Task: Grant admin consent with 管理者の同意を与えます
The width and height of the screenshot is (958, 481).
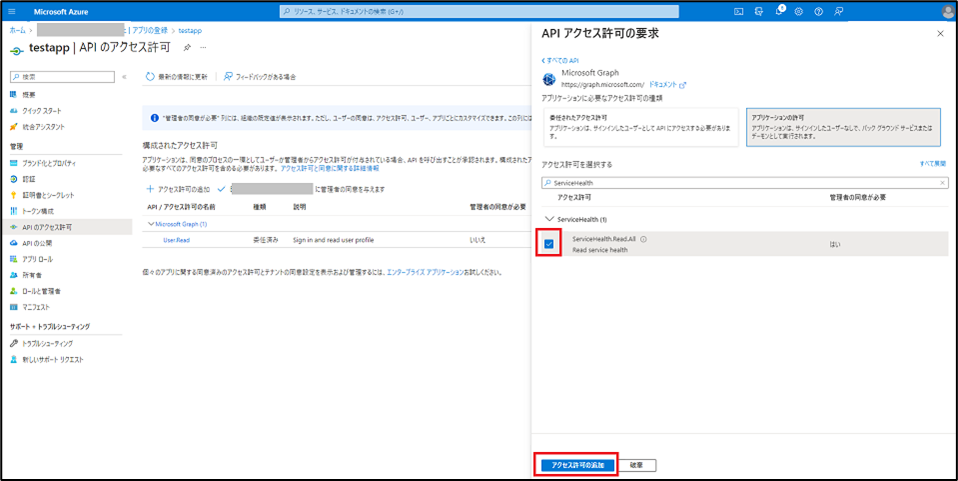Action: coord(301,189)
